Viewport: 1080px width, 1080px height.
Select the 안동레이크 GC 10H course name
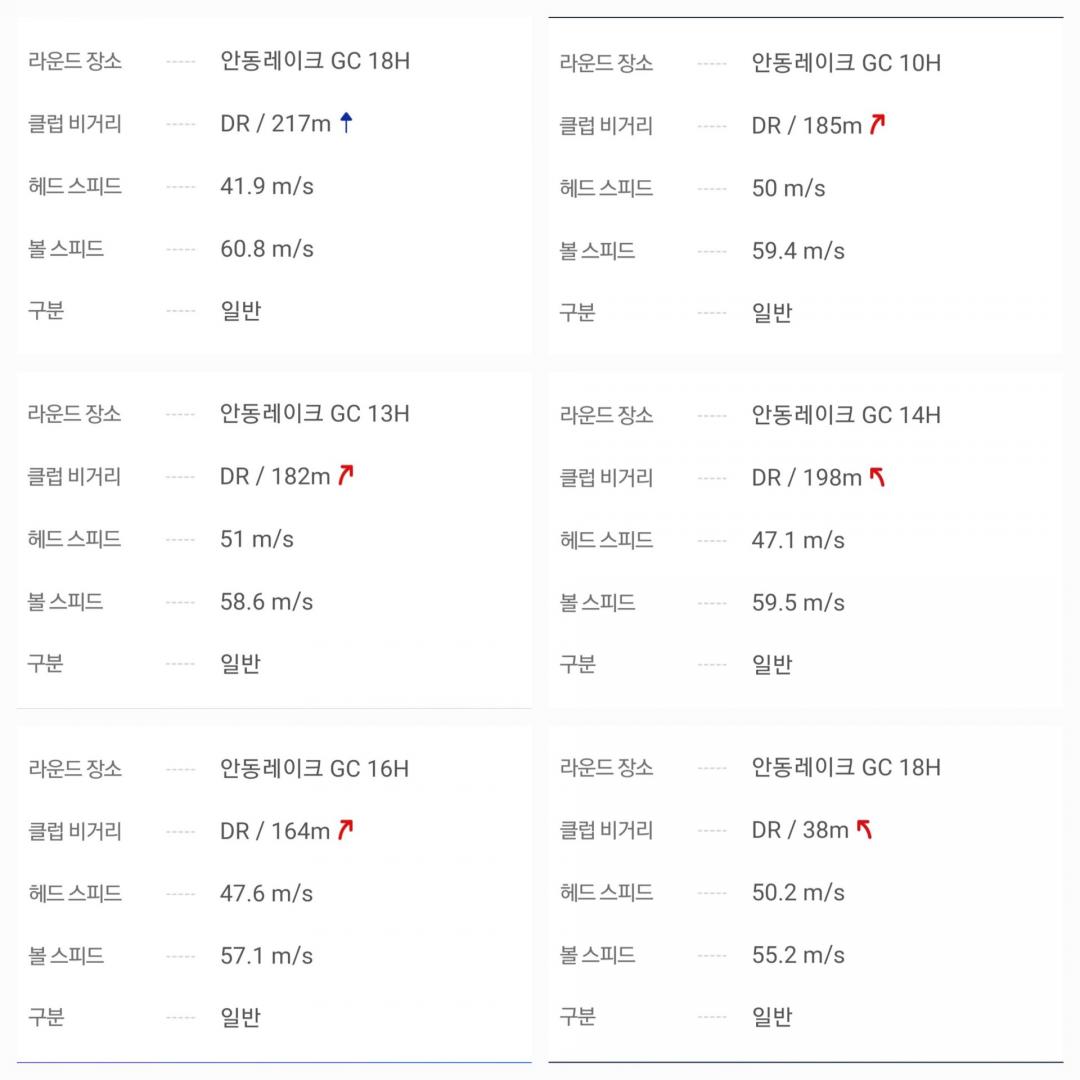846,63
